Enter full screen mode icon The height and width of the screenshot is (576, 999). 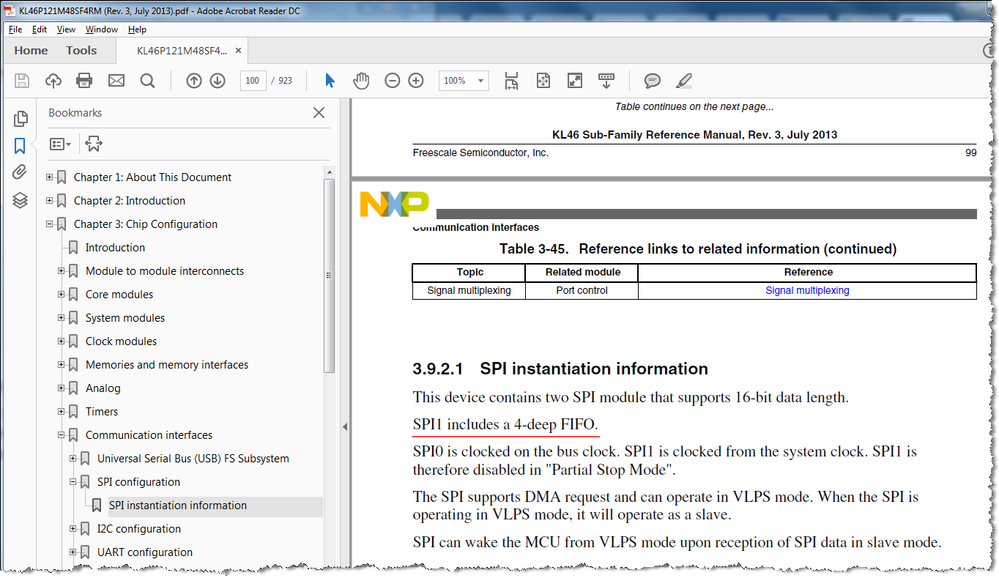tap(575, 81)
